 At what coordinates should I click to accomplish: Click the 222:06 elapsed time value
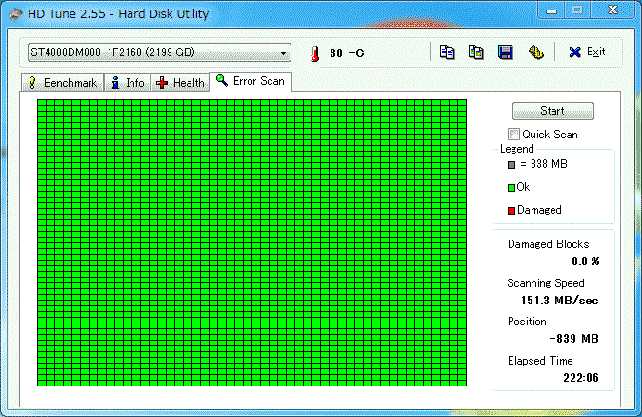(x=581, y=378)
